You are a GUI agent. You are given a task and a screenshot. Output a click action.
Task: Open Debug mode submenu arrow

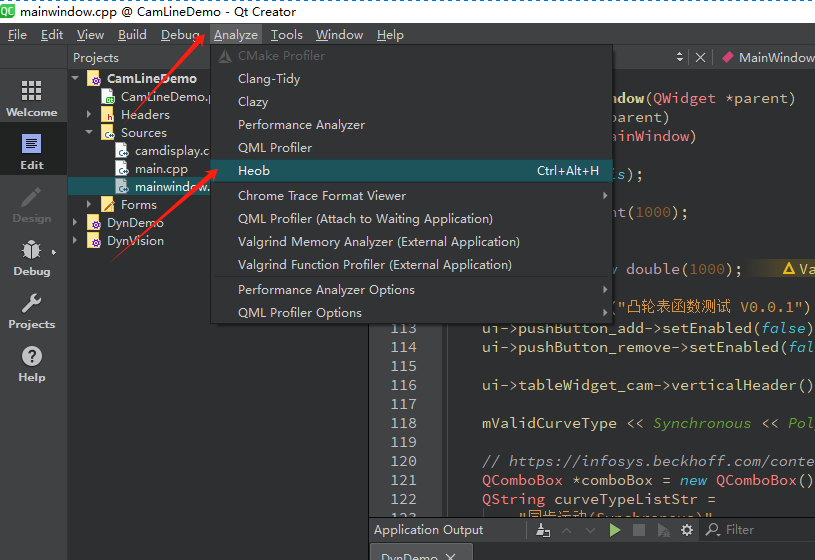coord(54,252)
